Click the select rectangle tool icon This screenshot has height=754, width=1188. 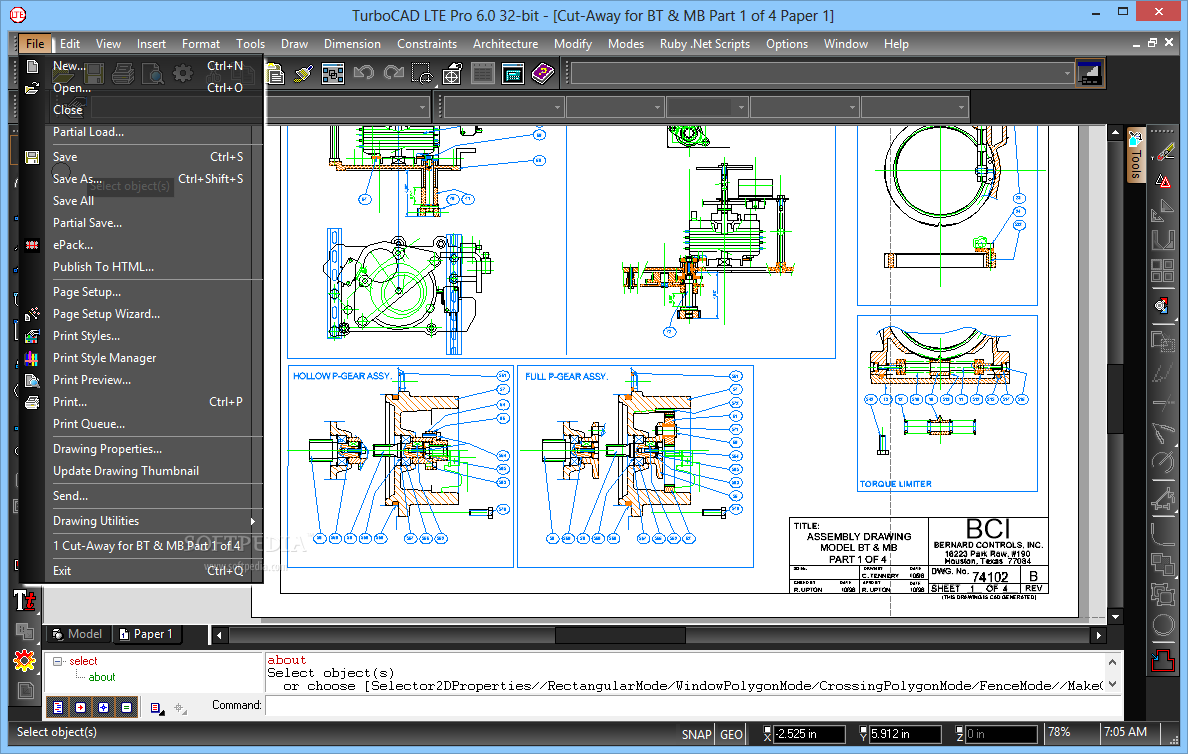422,74
